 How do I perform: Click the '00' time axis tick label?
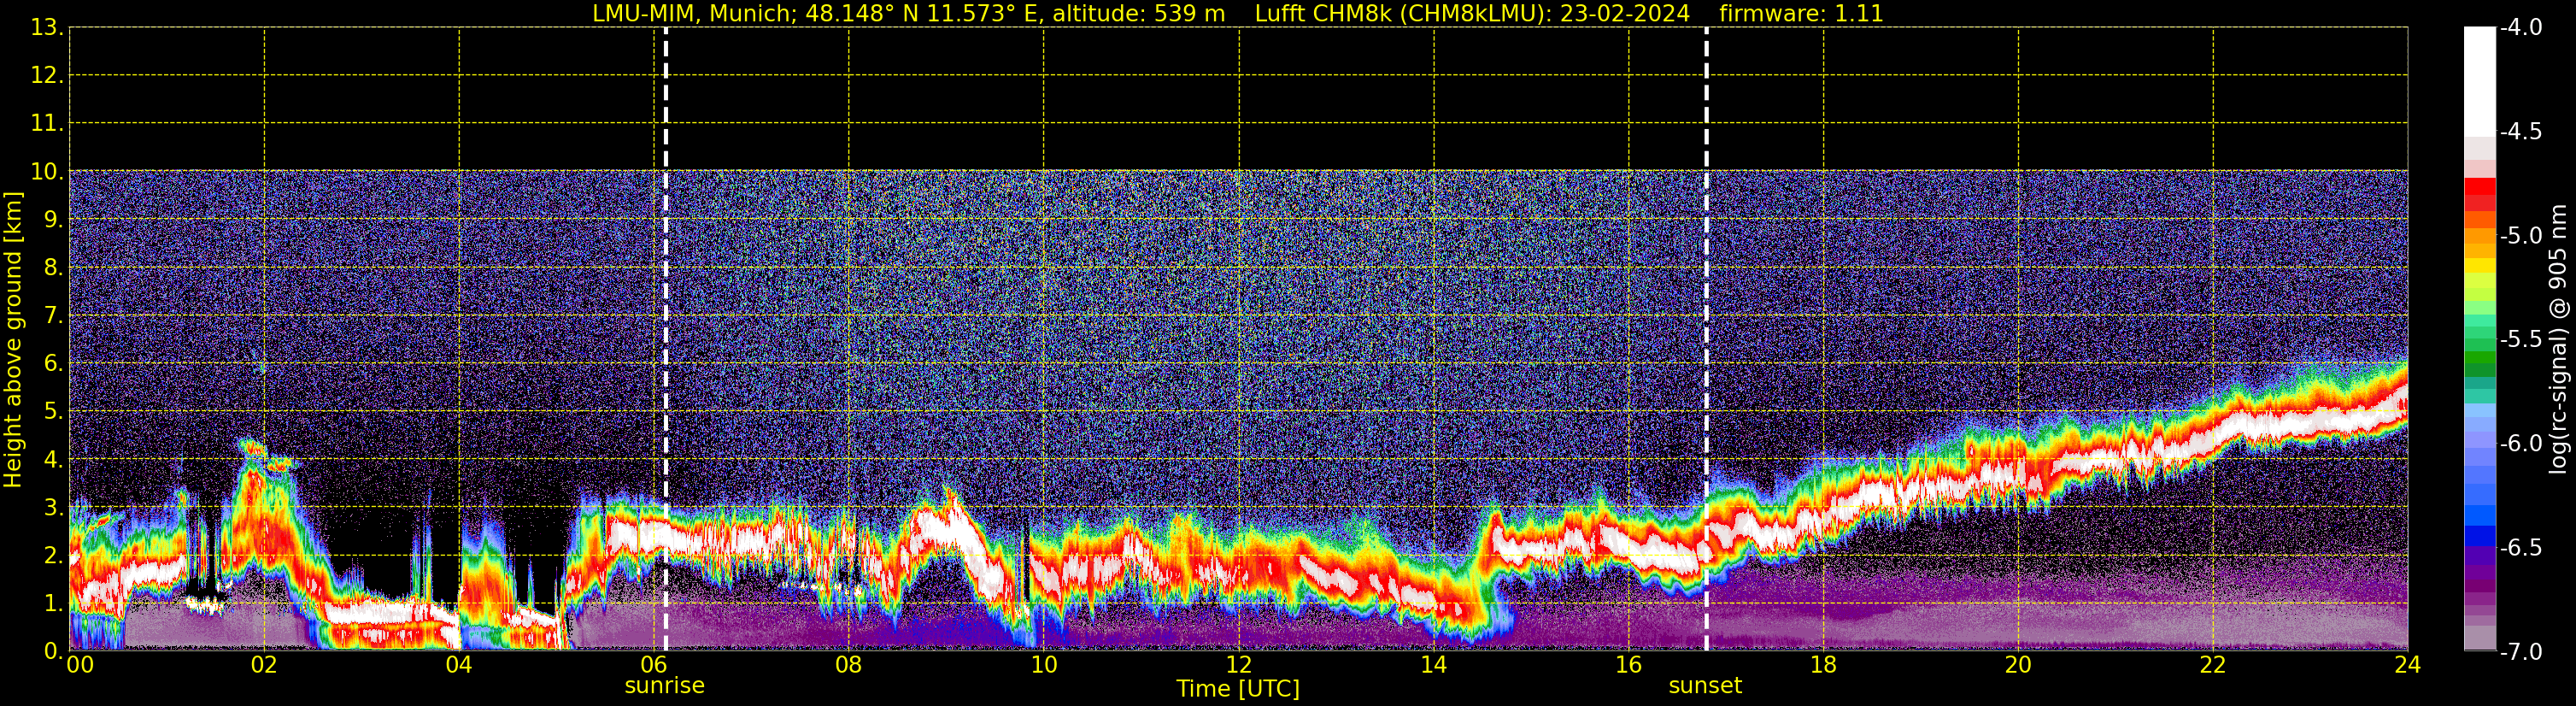point(80,665)
